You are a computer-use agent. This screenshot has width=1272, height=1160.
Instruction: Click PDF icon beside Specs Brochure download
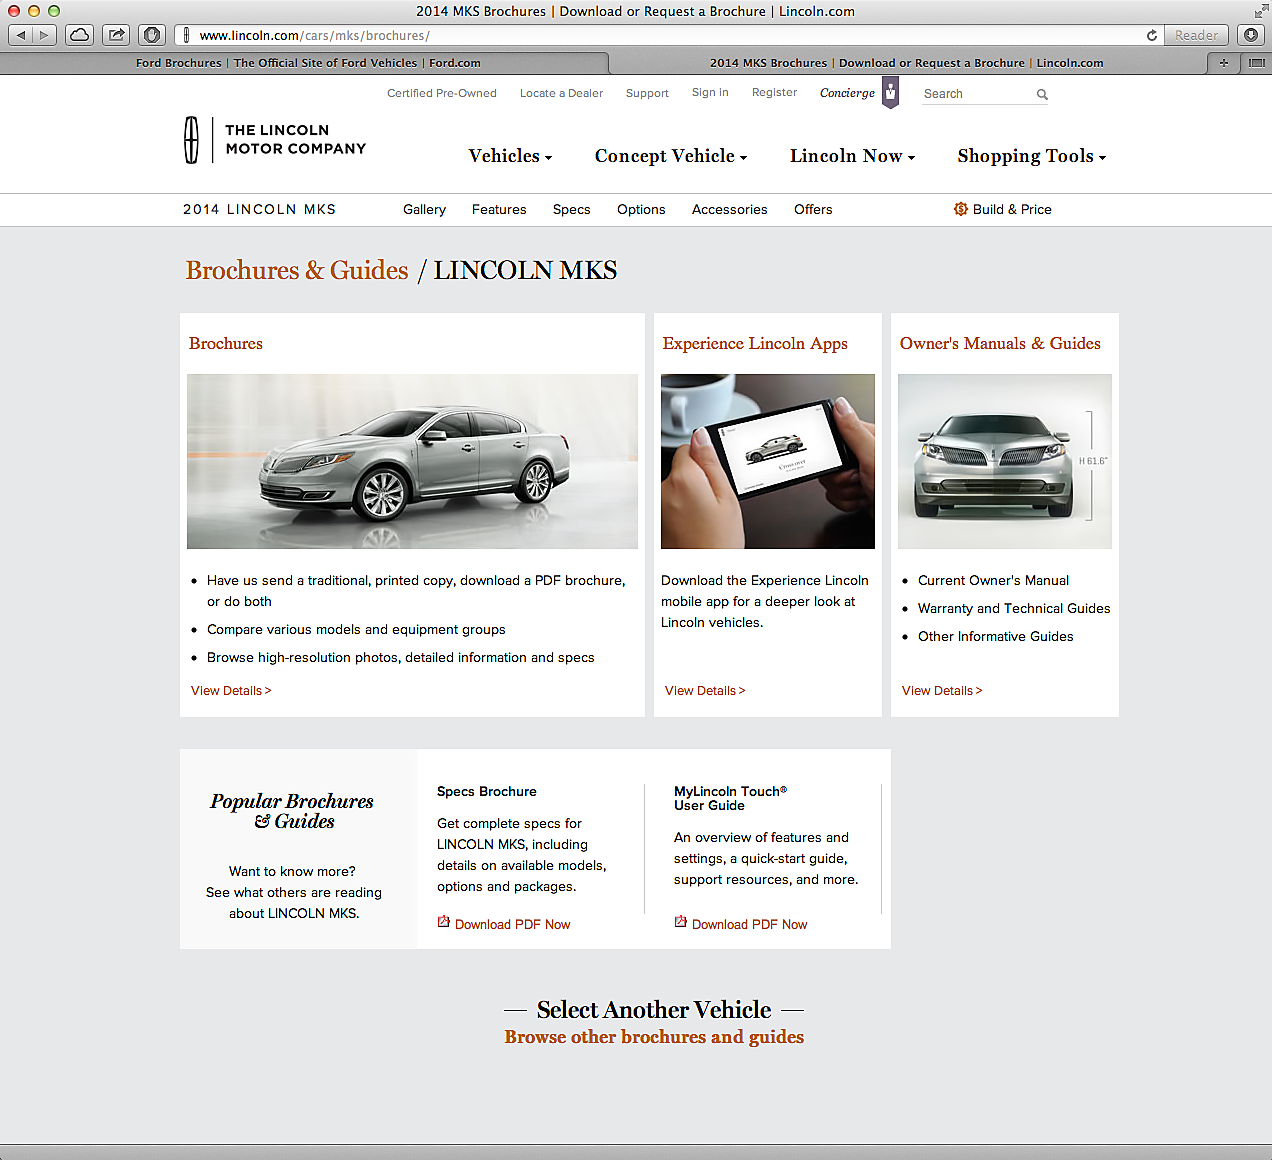click(x=444, y=922)
